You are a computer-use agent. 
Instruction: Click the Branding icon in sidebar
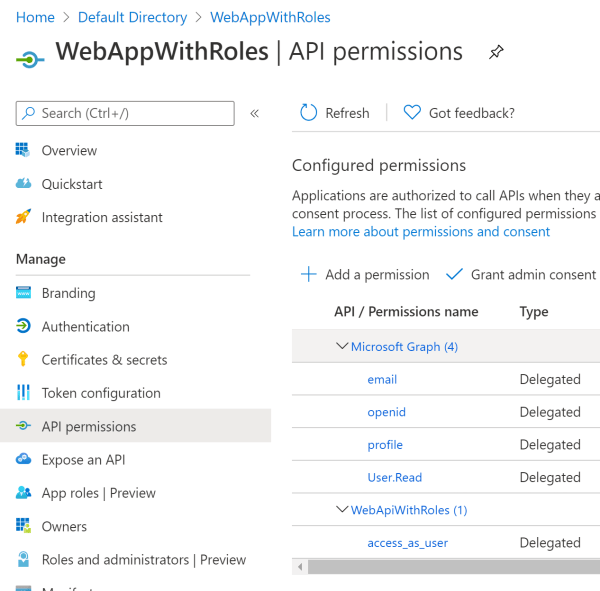(23, 292)
